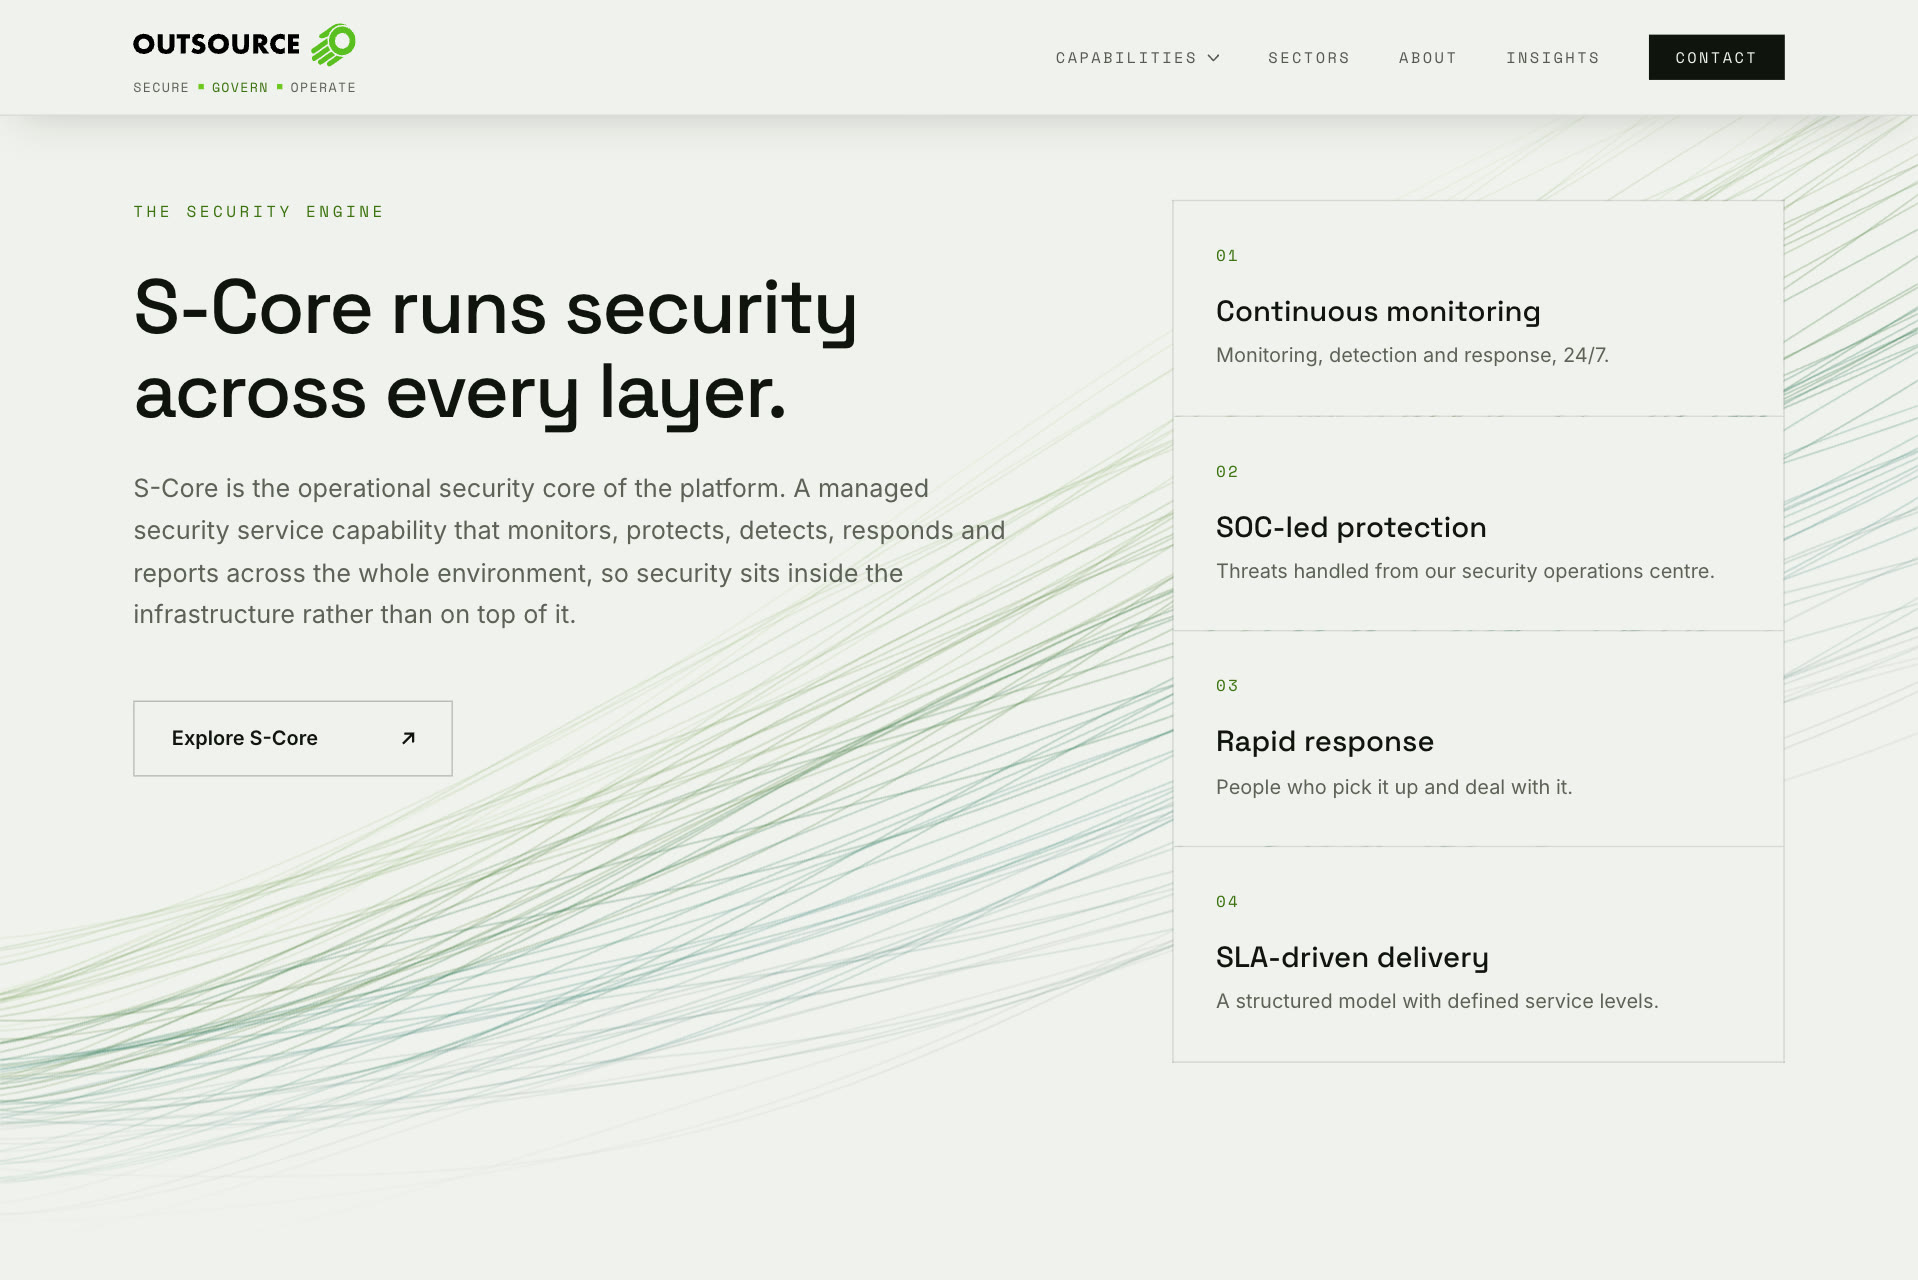Select the SOC-led protection card heading
The height and width of the screenshot is (1280, 1918).
tap(1351, 527)
